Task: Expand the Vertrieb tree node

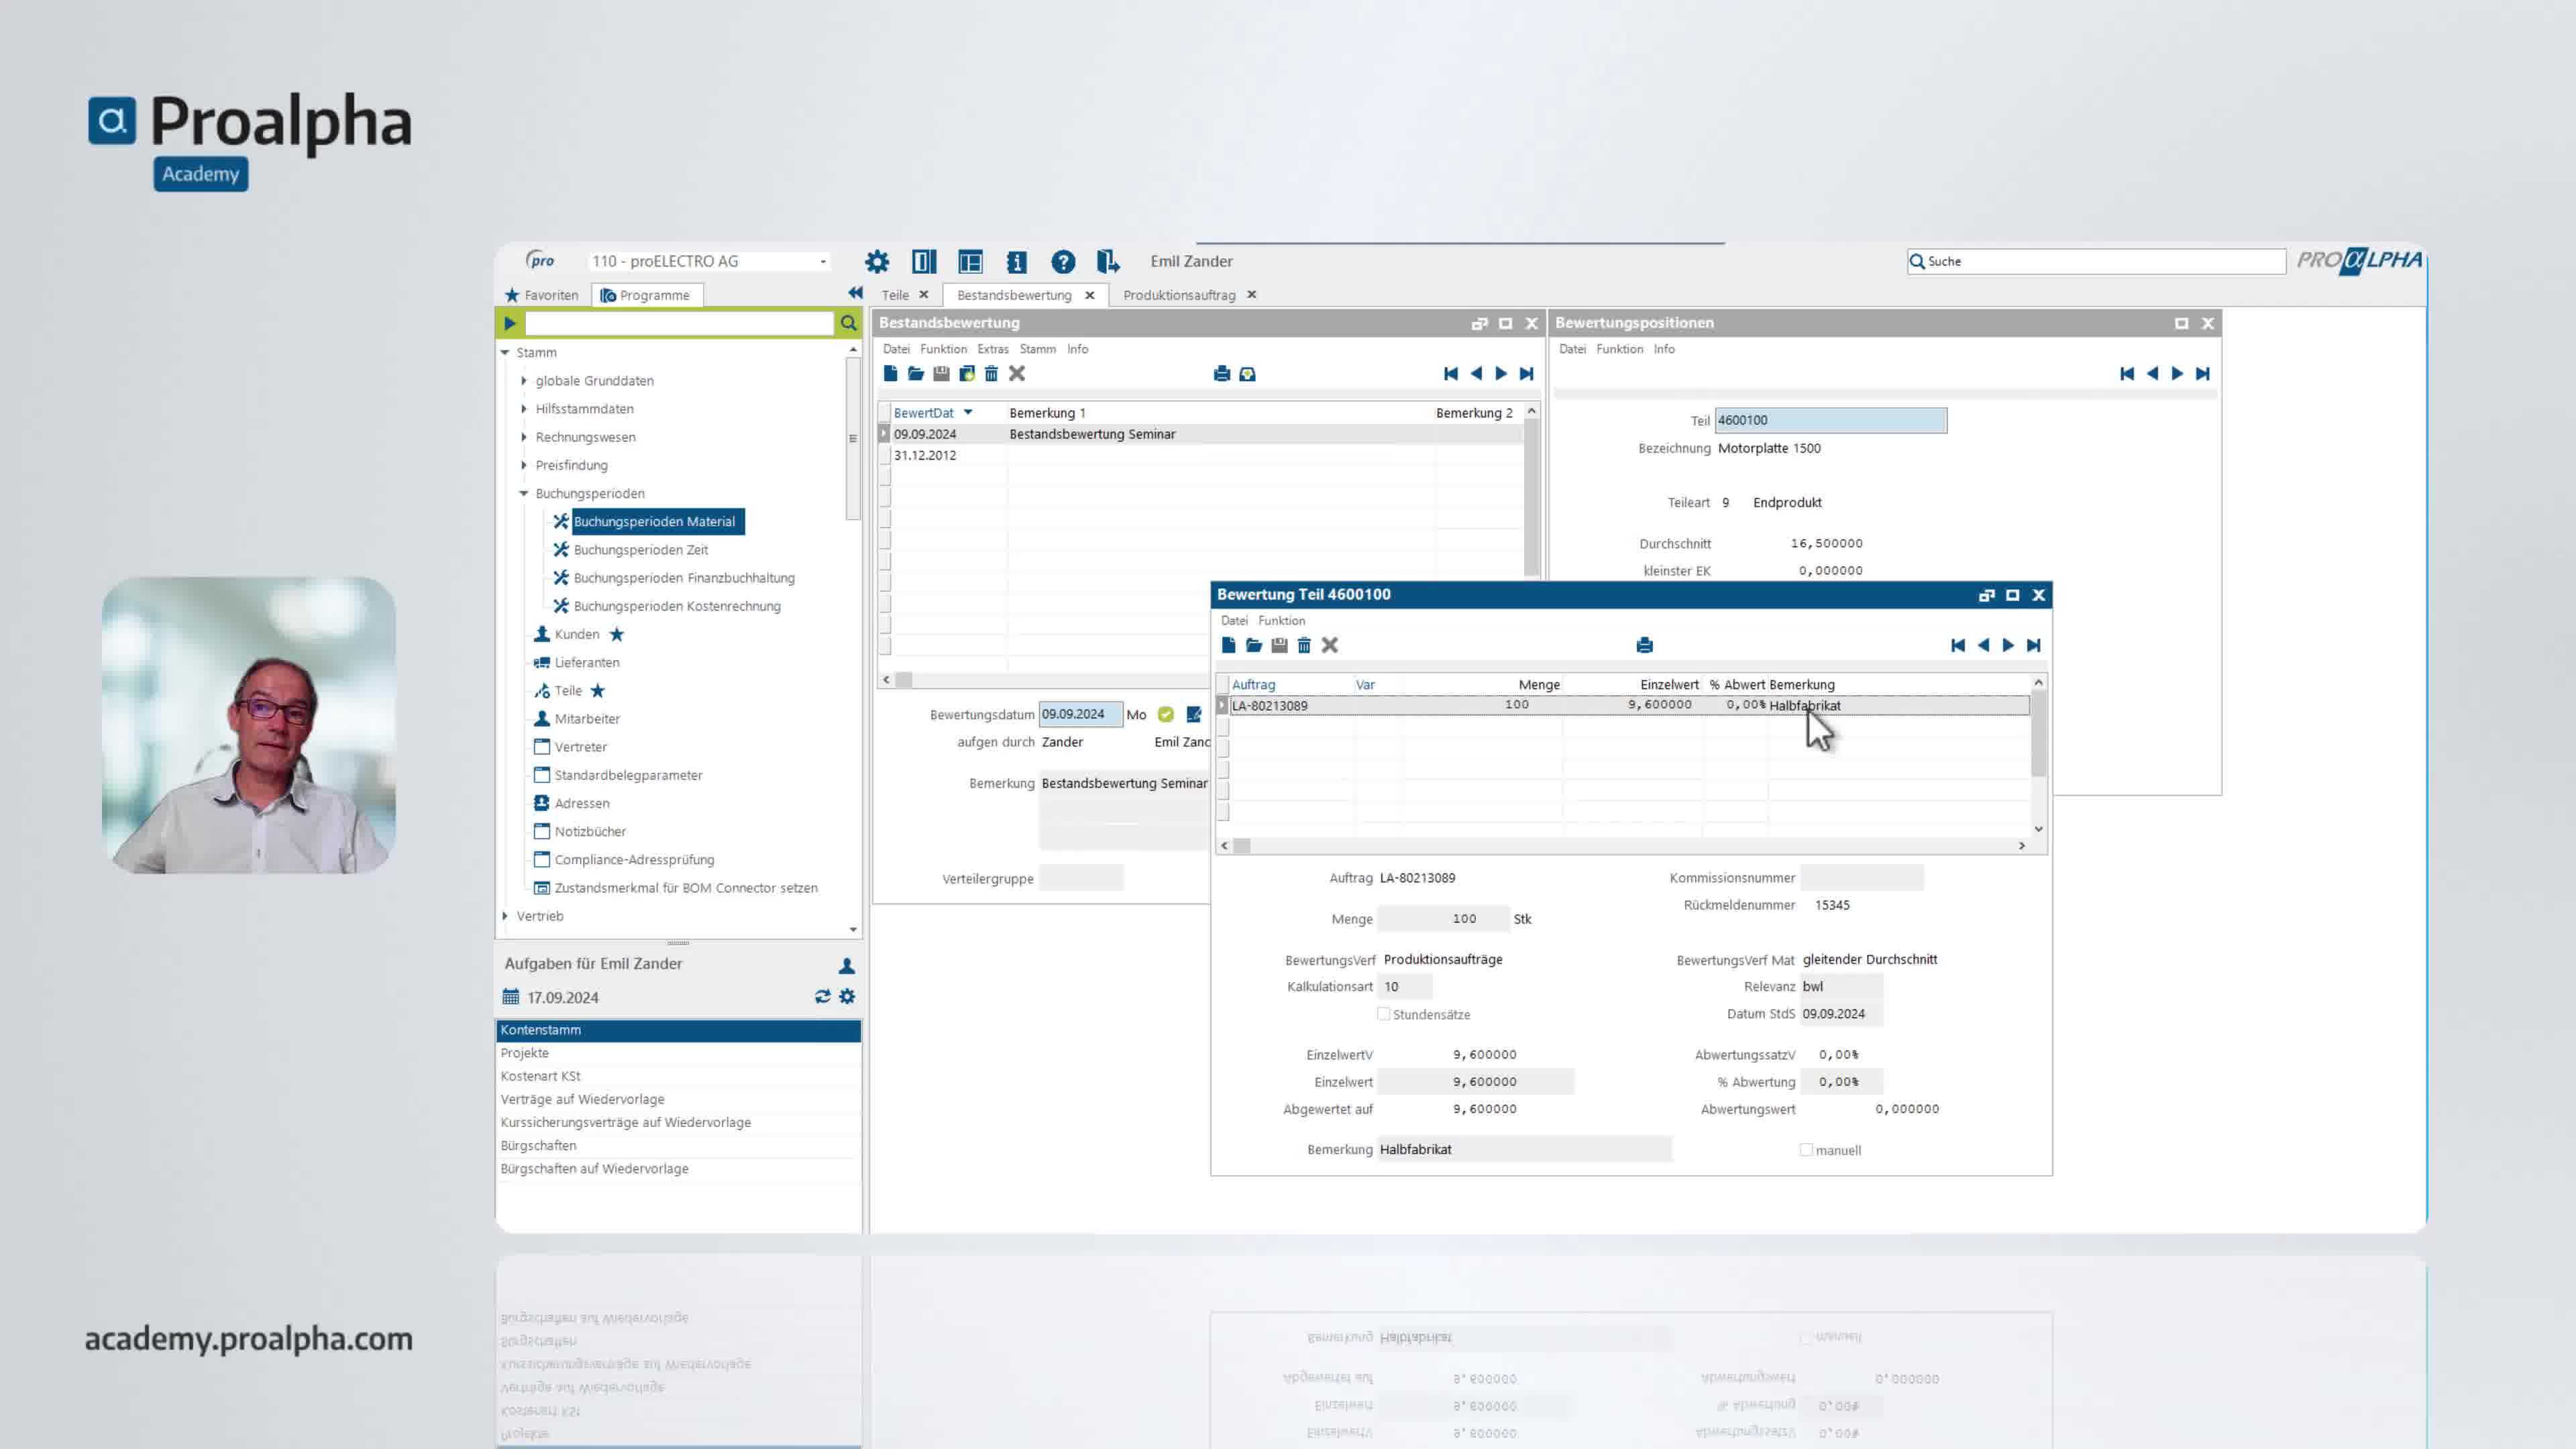Action: point(506,916)
